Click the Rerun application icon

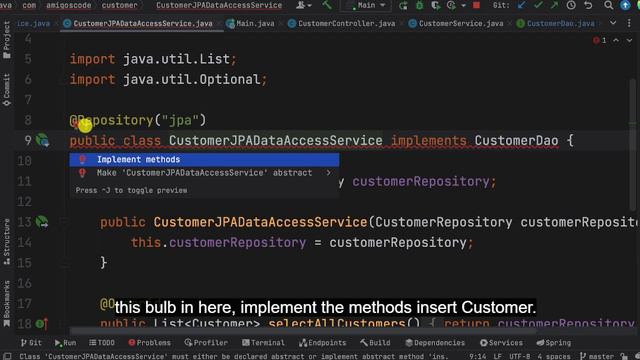click(x=403, y=5)
